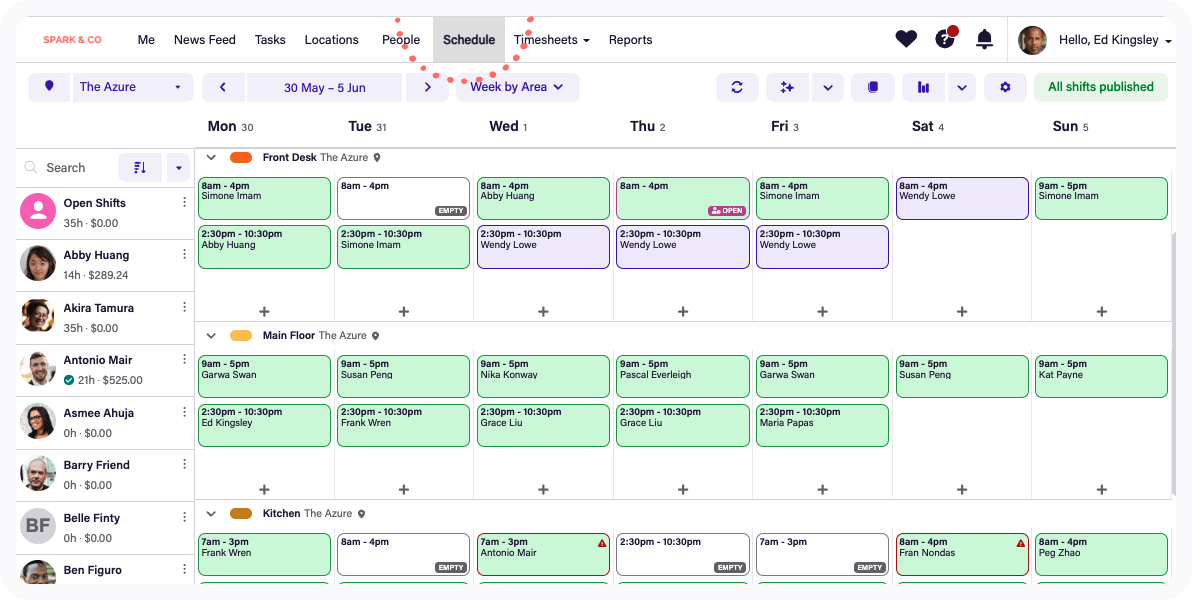Click the All shifts published button
This screenshot has width=1192, height=600.
pos(1100,87)
